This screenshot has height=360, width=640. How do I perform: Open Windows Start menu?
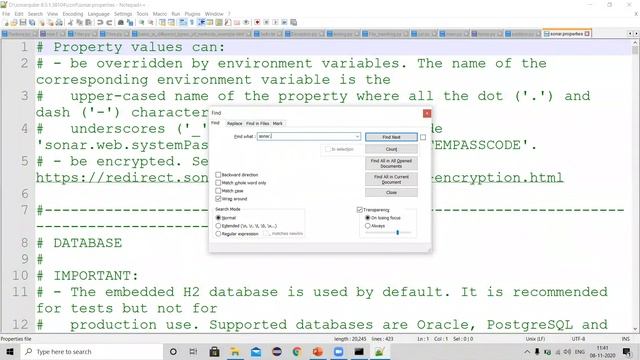pos(10,351)
